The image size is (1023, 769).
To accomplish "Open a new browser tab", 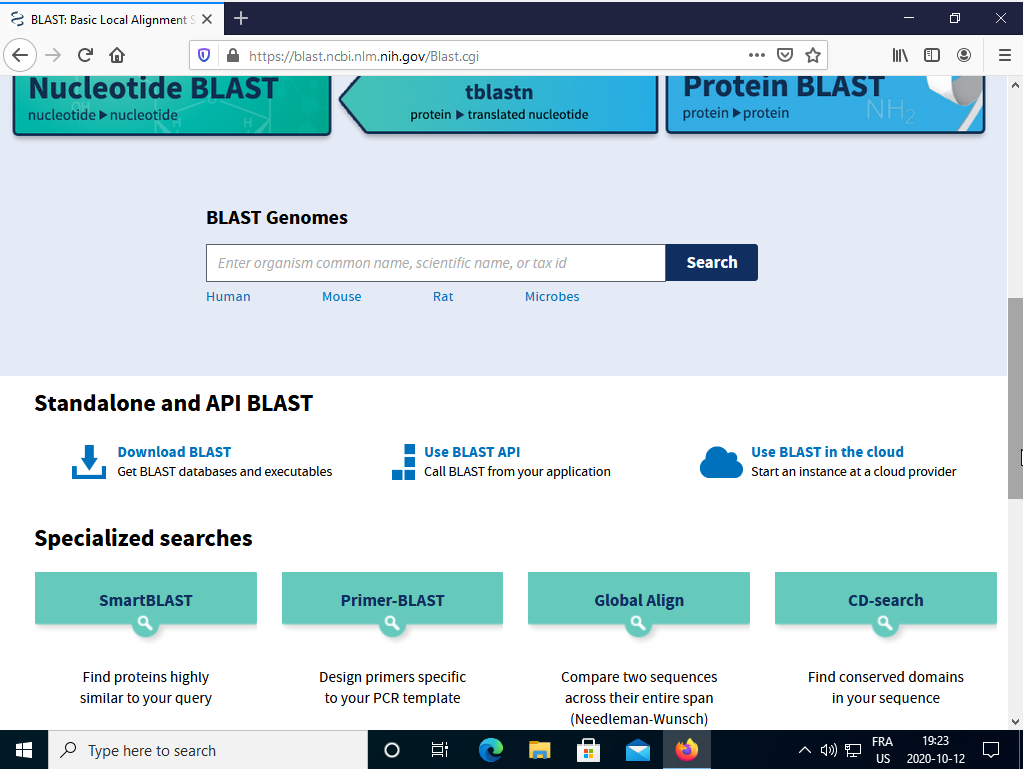I will pyautogui.click(x=241, y=19).
